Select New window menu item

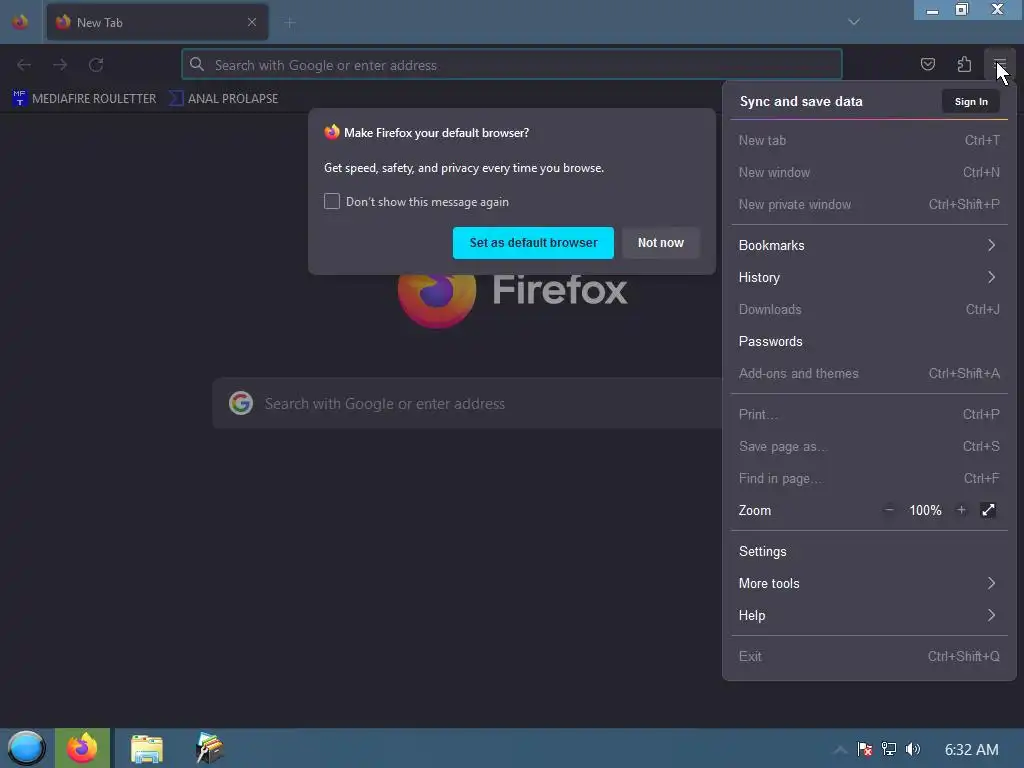tap(869, 172)
